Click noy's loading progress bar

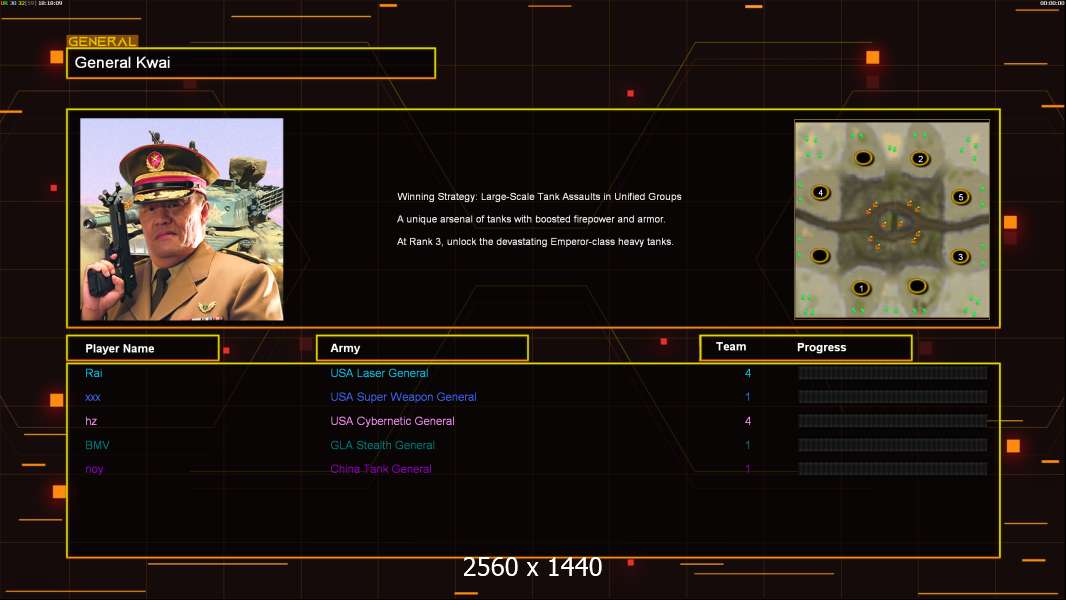pyautogui.click(x=893, y=469)
